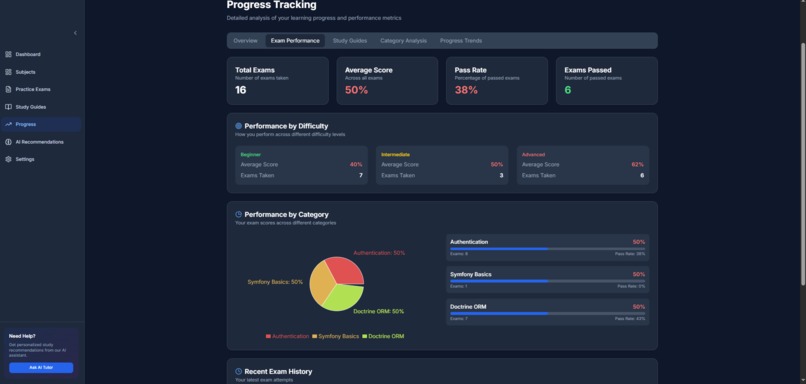Viewport: 806px width, 384px height.
Task: Click the 'Doctrine ORM: 50%' pie label
Action: point(378,312)
